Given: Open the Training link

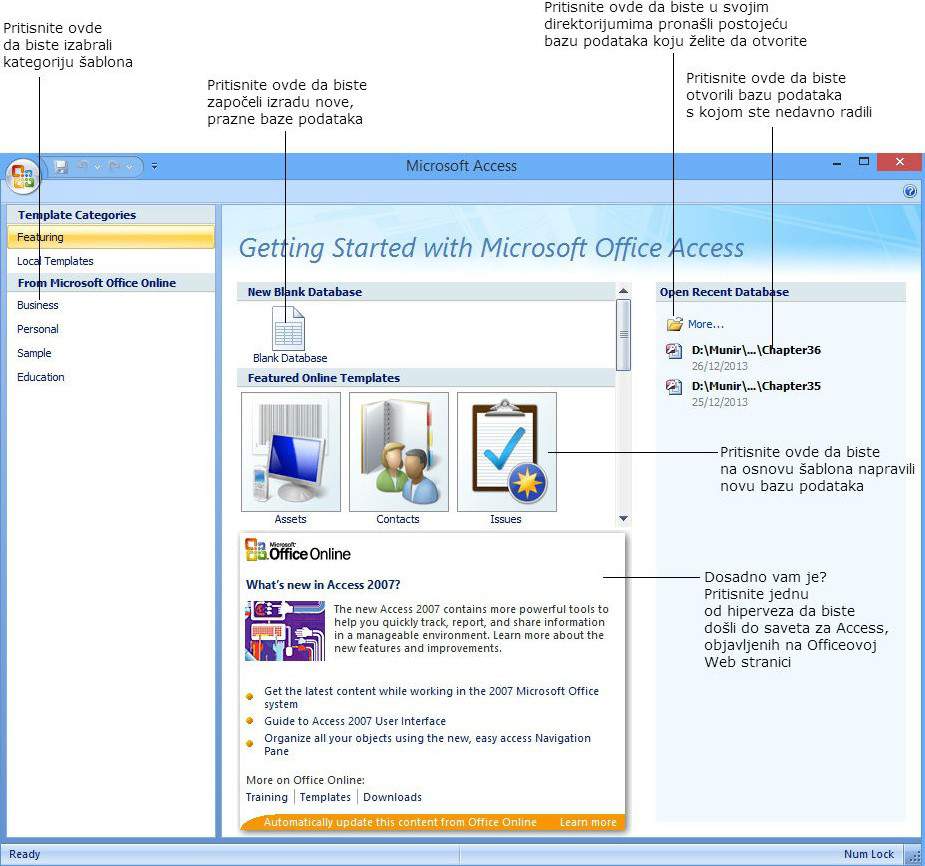Looking at the screenshot, I should (x=267, y=797).
